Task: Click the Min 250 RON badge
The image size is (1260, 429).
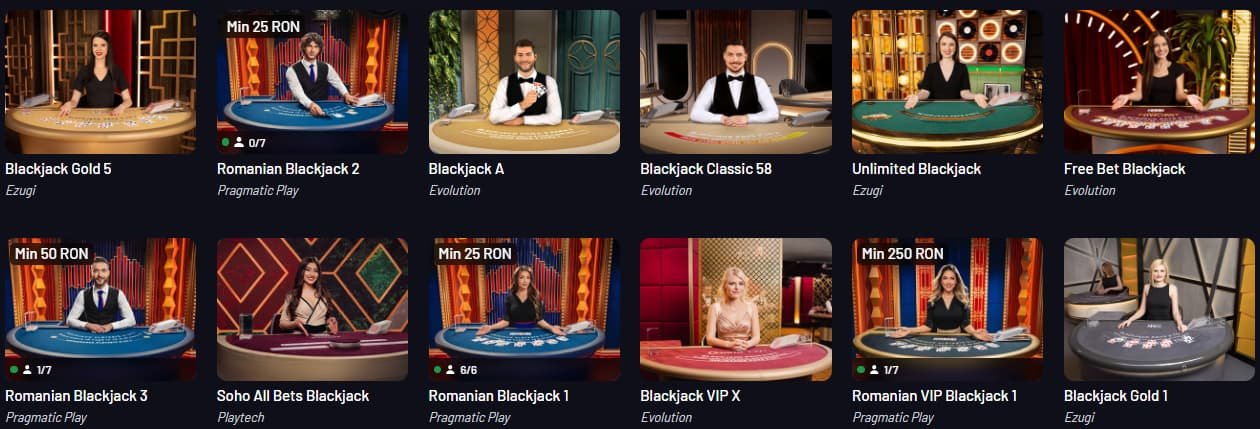Action: [902, 254]
